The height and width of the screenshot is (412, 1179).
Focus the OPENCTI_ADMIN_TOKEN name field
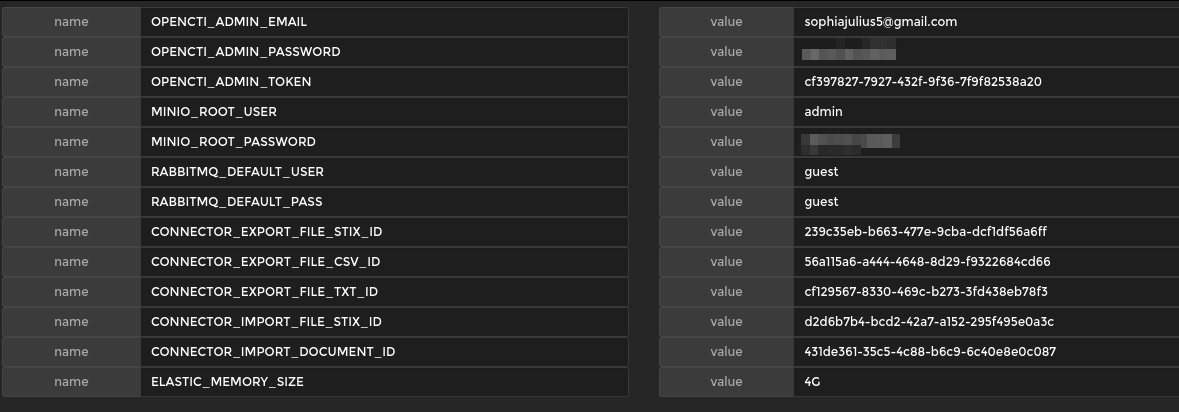pos(384,82)
